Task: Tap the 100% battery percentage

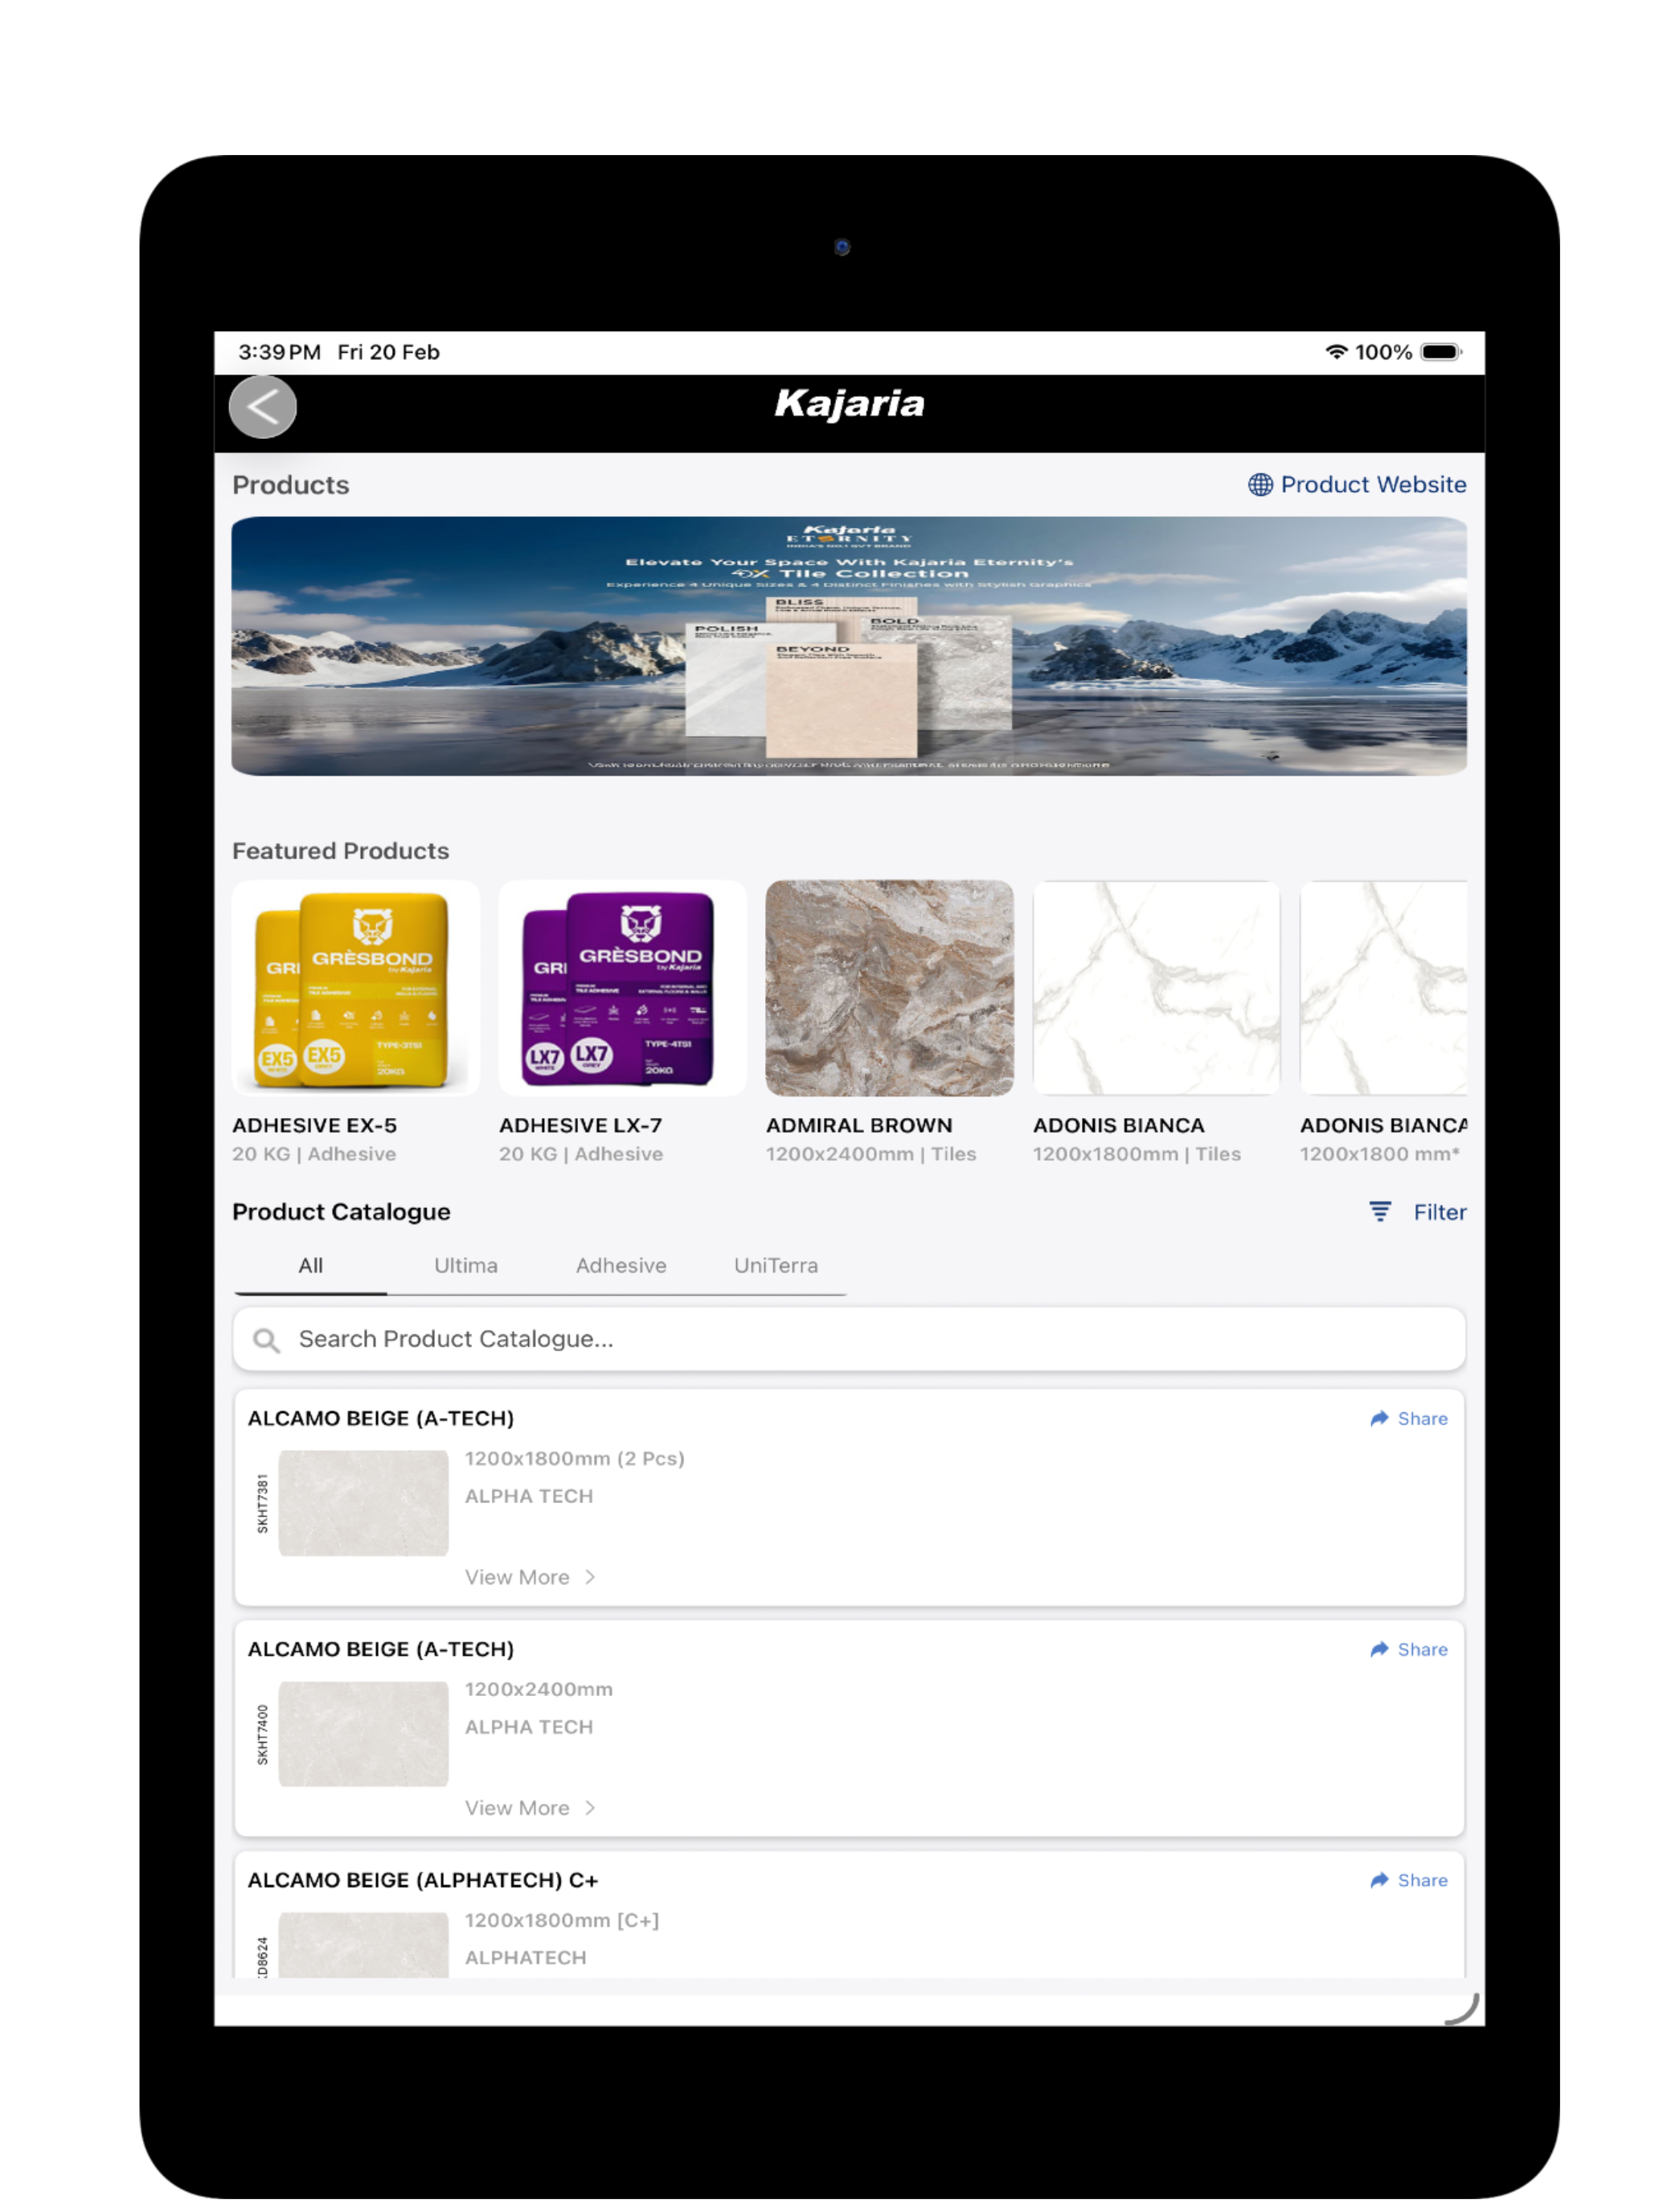Action: [1383, 352]
